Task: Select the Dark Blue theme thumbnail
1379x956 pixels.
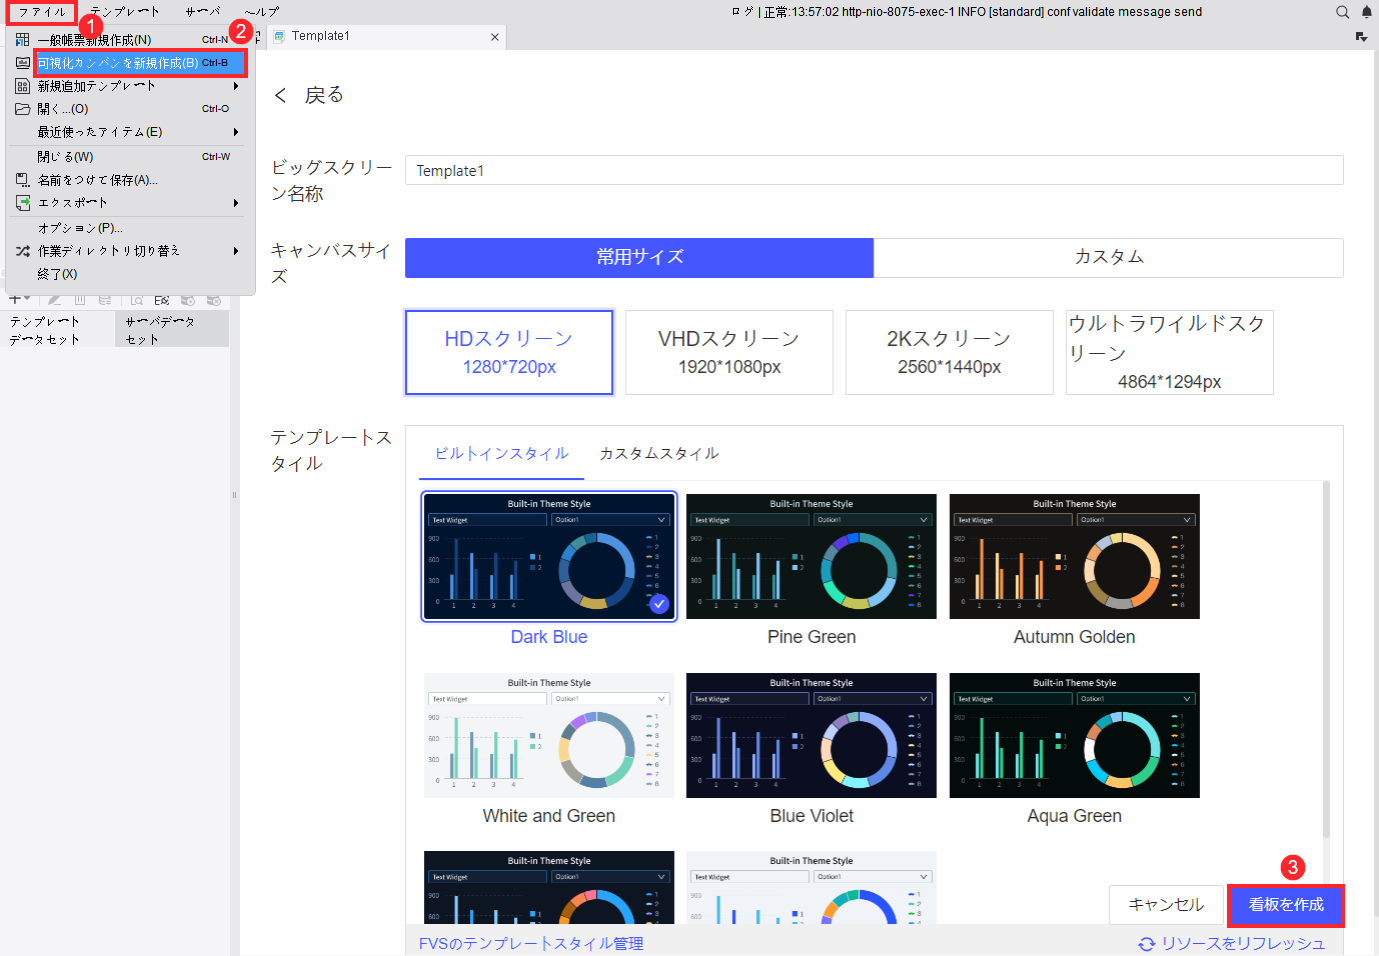Action: point(549,556)
